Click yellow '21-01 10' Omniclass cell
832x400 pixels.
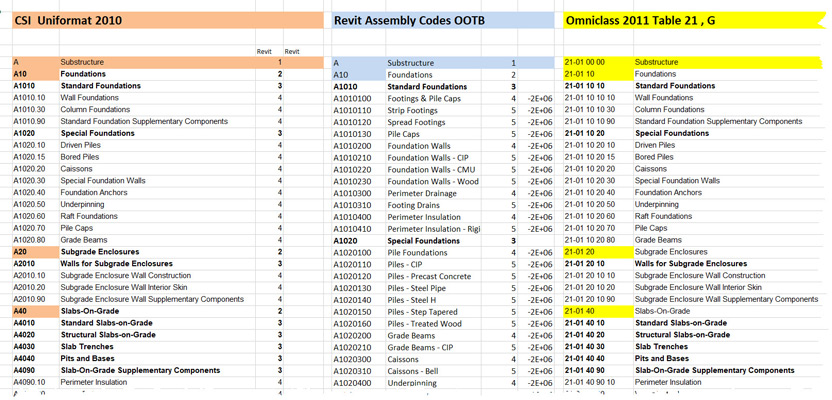click(x=599, y=74)
